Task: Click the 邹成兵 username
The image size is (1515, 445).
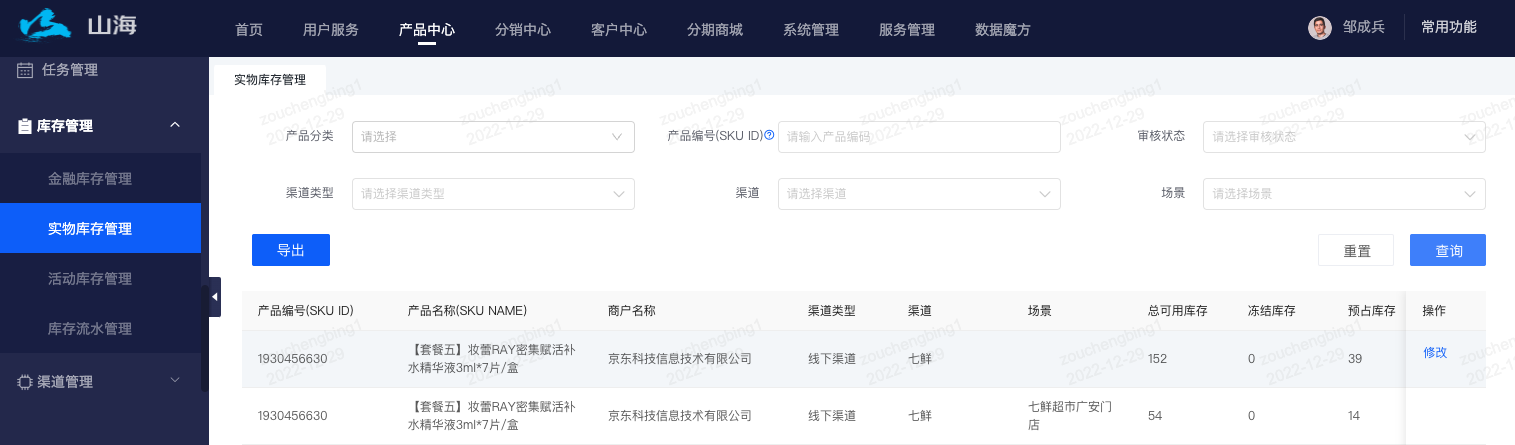Action: click(x=1364, y=27)
